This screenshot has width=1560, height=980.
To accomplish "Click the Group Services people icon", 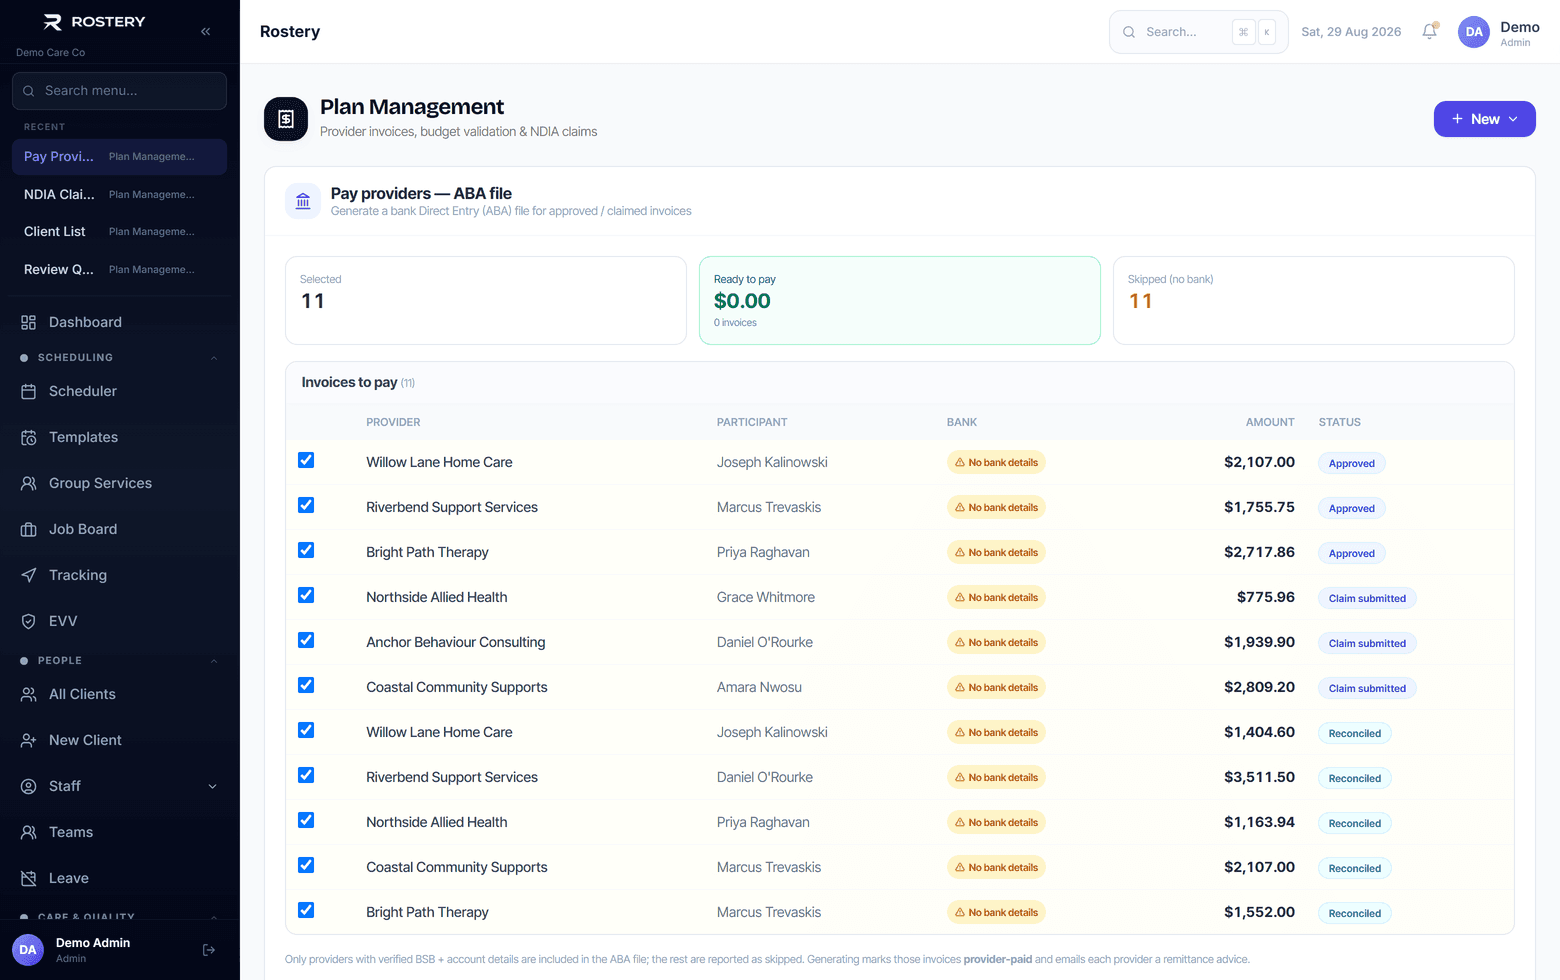I will click(29, 483).
